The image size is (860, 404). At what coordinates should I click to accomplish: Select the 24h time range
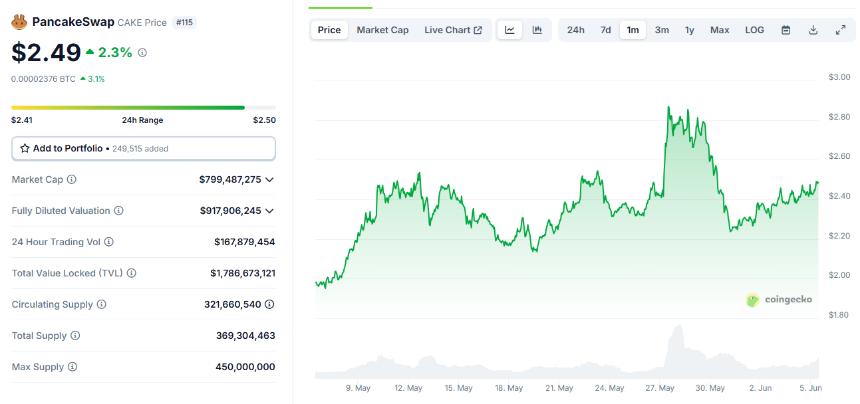(576, 30)
